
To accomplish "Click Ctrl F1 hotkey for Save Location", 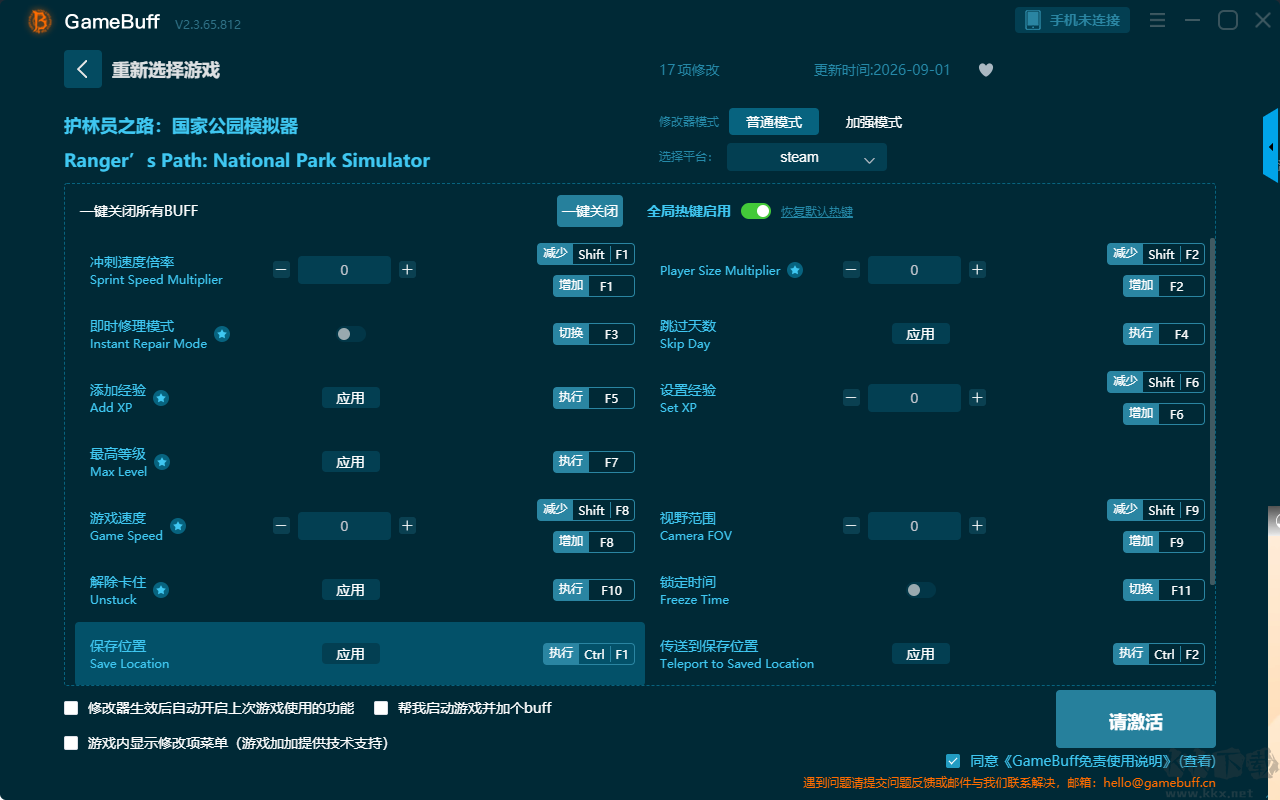I will (x=589, y=654).
